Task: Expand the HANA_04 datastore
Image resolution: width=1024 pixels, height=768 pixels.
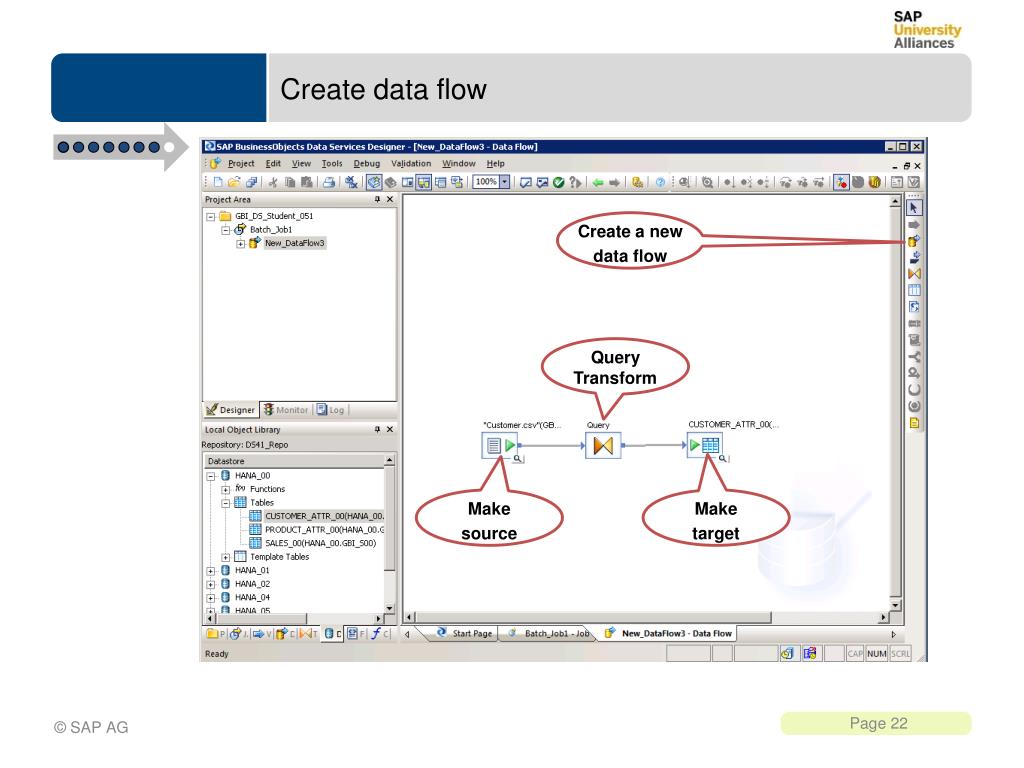Action: 210,598
